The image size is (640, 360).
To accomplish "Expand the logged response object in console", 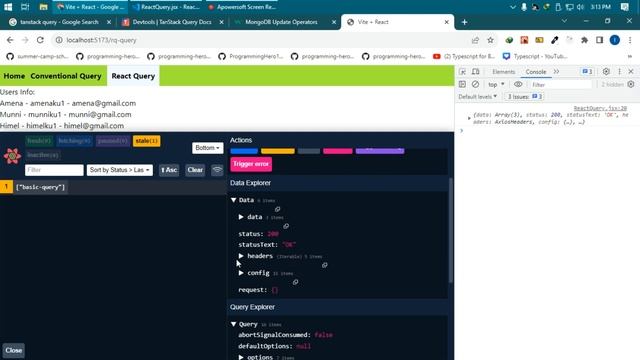I will (469, 118).
